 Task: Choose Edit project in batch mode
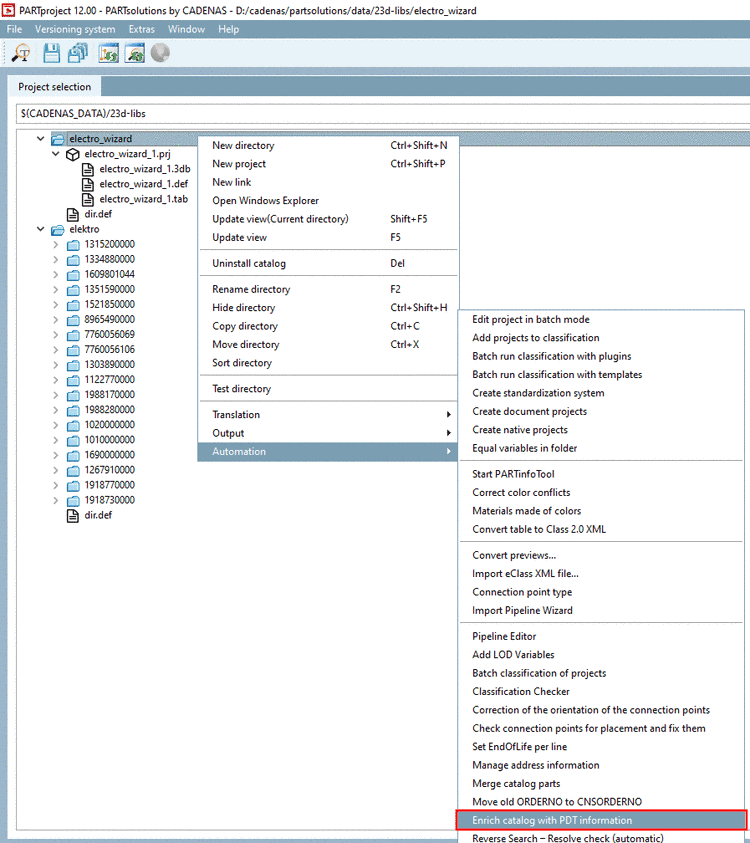pos(601,319)
